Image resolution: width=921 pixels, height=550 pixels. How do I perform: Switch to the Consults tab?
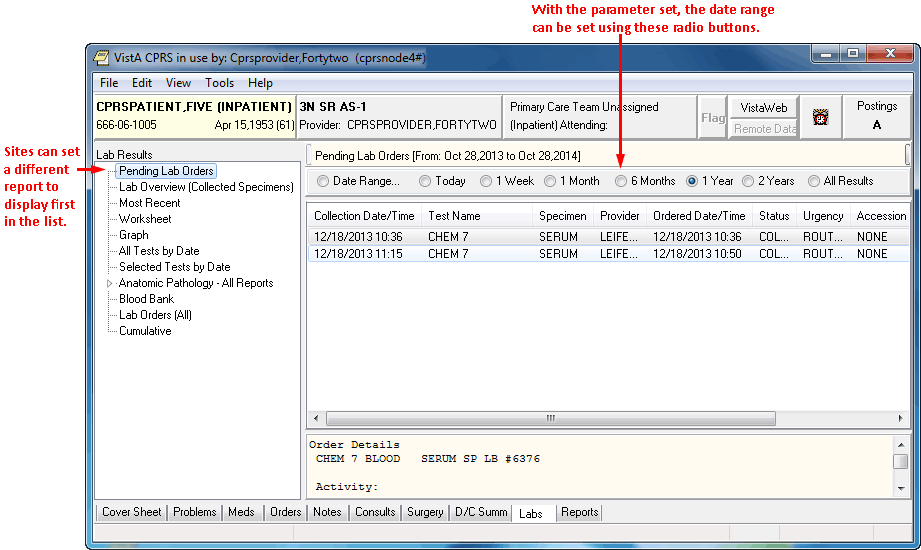point(375,512)
